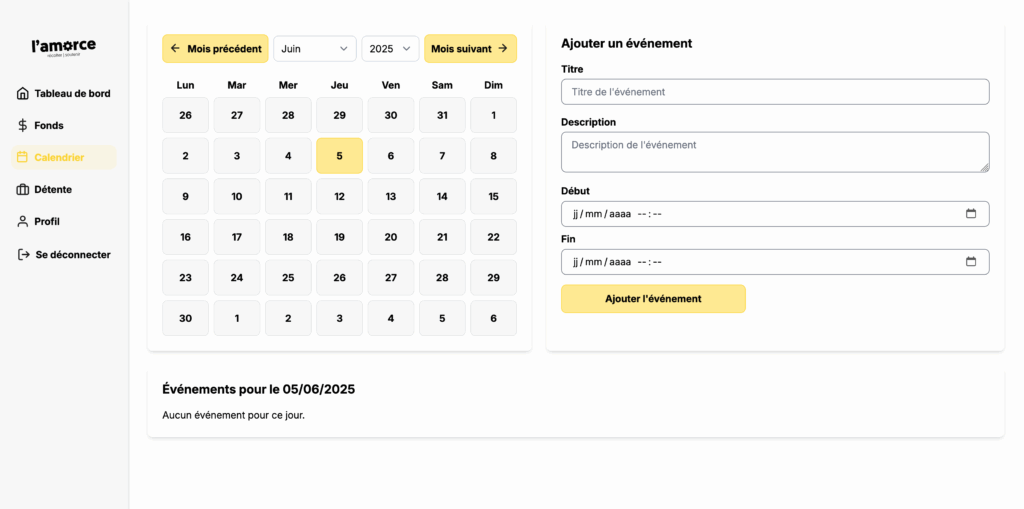Go to previous month with Mois précédent

pyautogui.click(x=215, y=48)
